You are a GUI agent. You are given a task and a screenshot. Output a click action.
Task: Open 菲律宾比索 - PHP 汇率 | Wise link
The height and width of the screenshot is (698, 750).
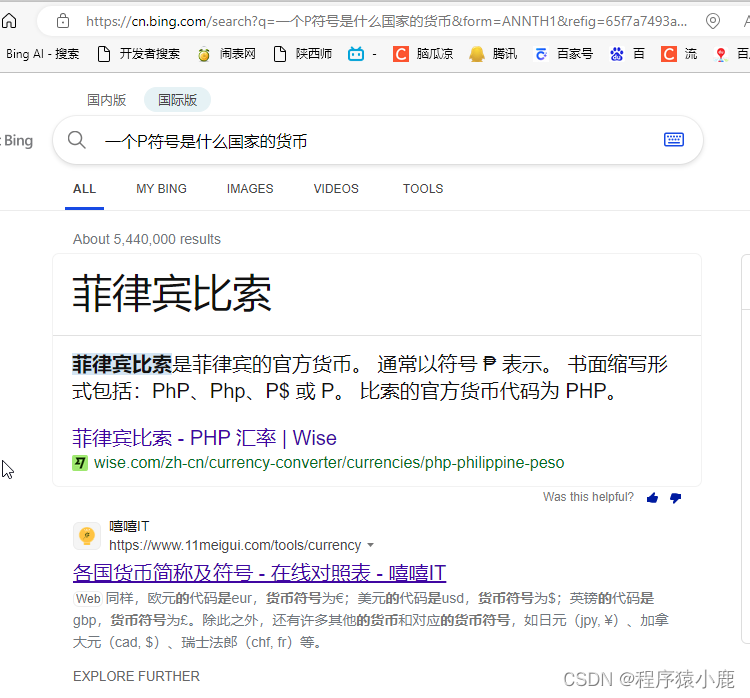pos(204,438)
